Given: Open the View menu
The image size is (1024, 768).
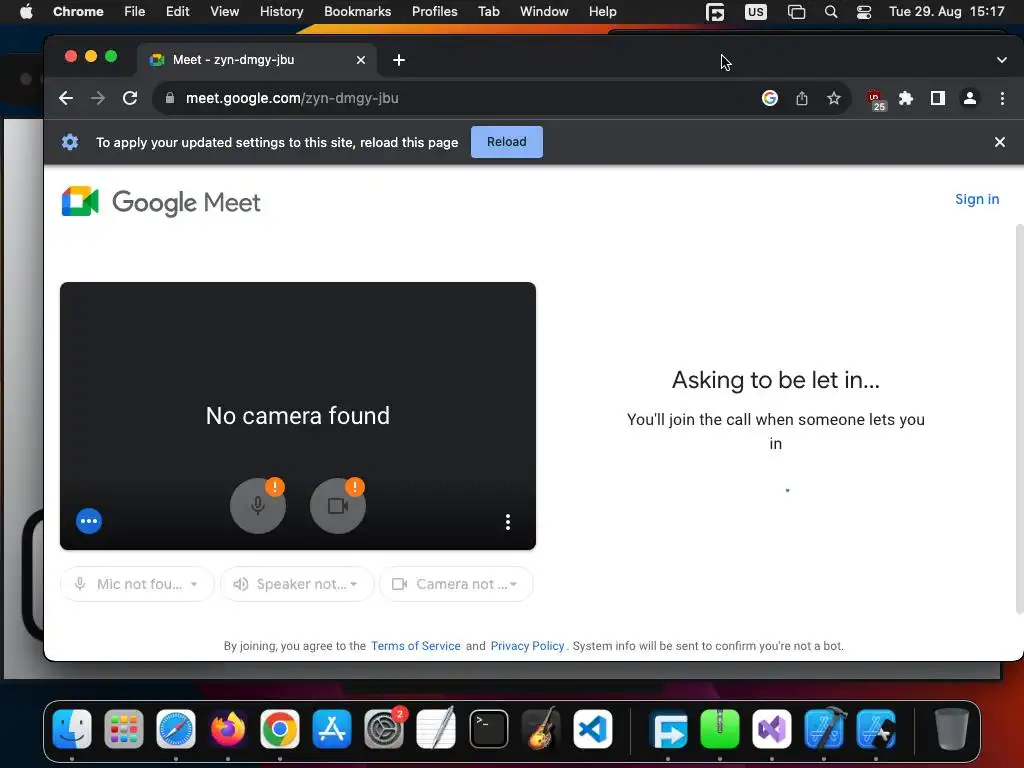Looking at the screenshot, I should point(225,12).
